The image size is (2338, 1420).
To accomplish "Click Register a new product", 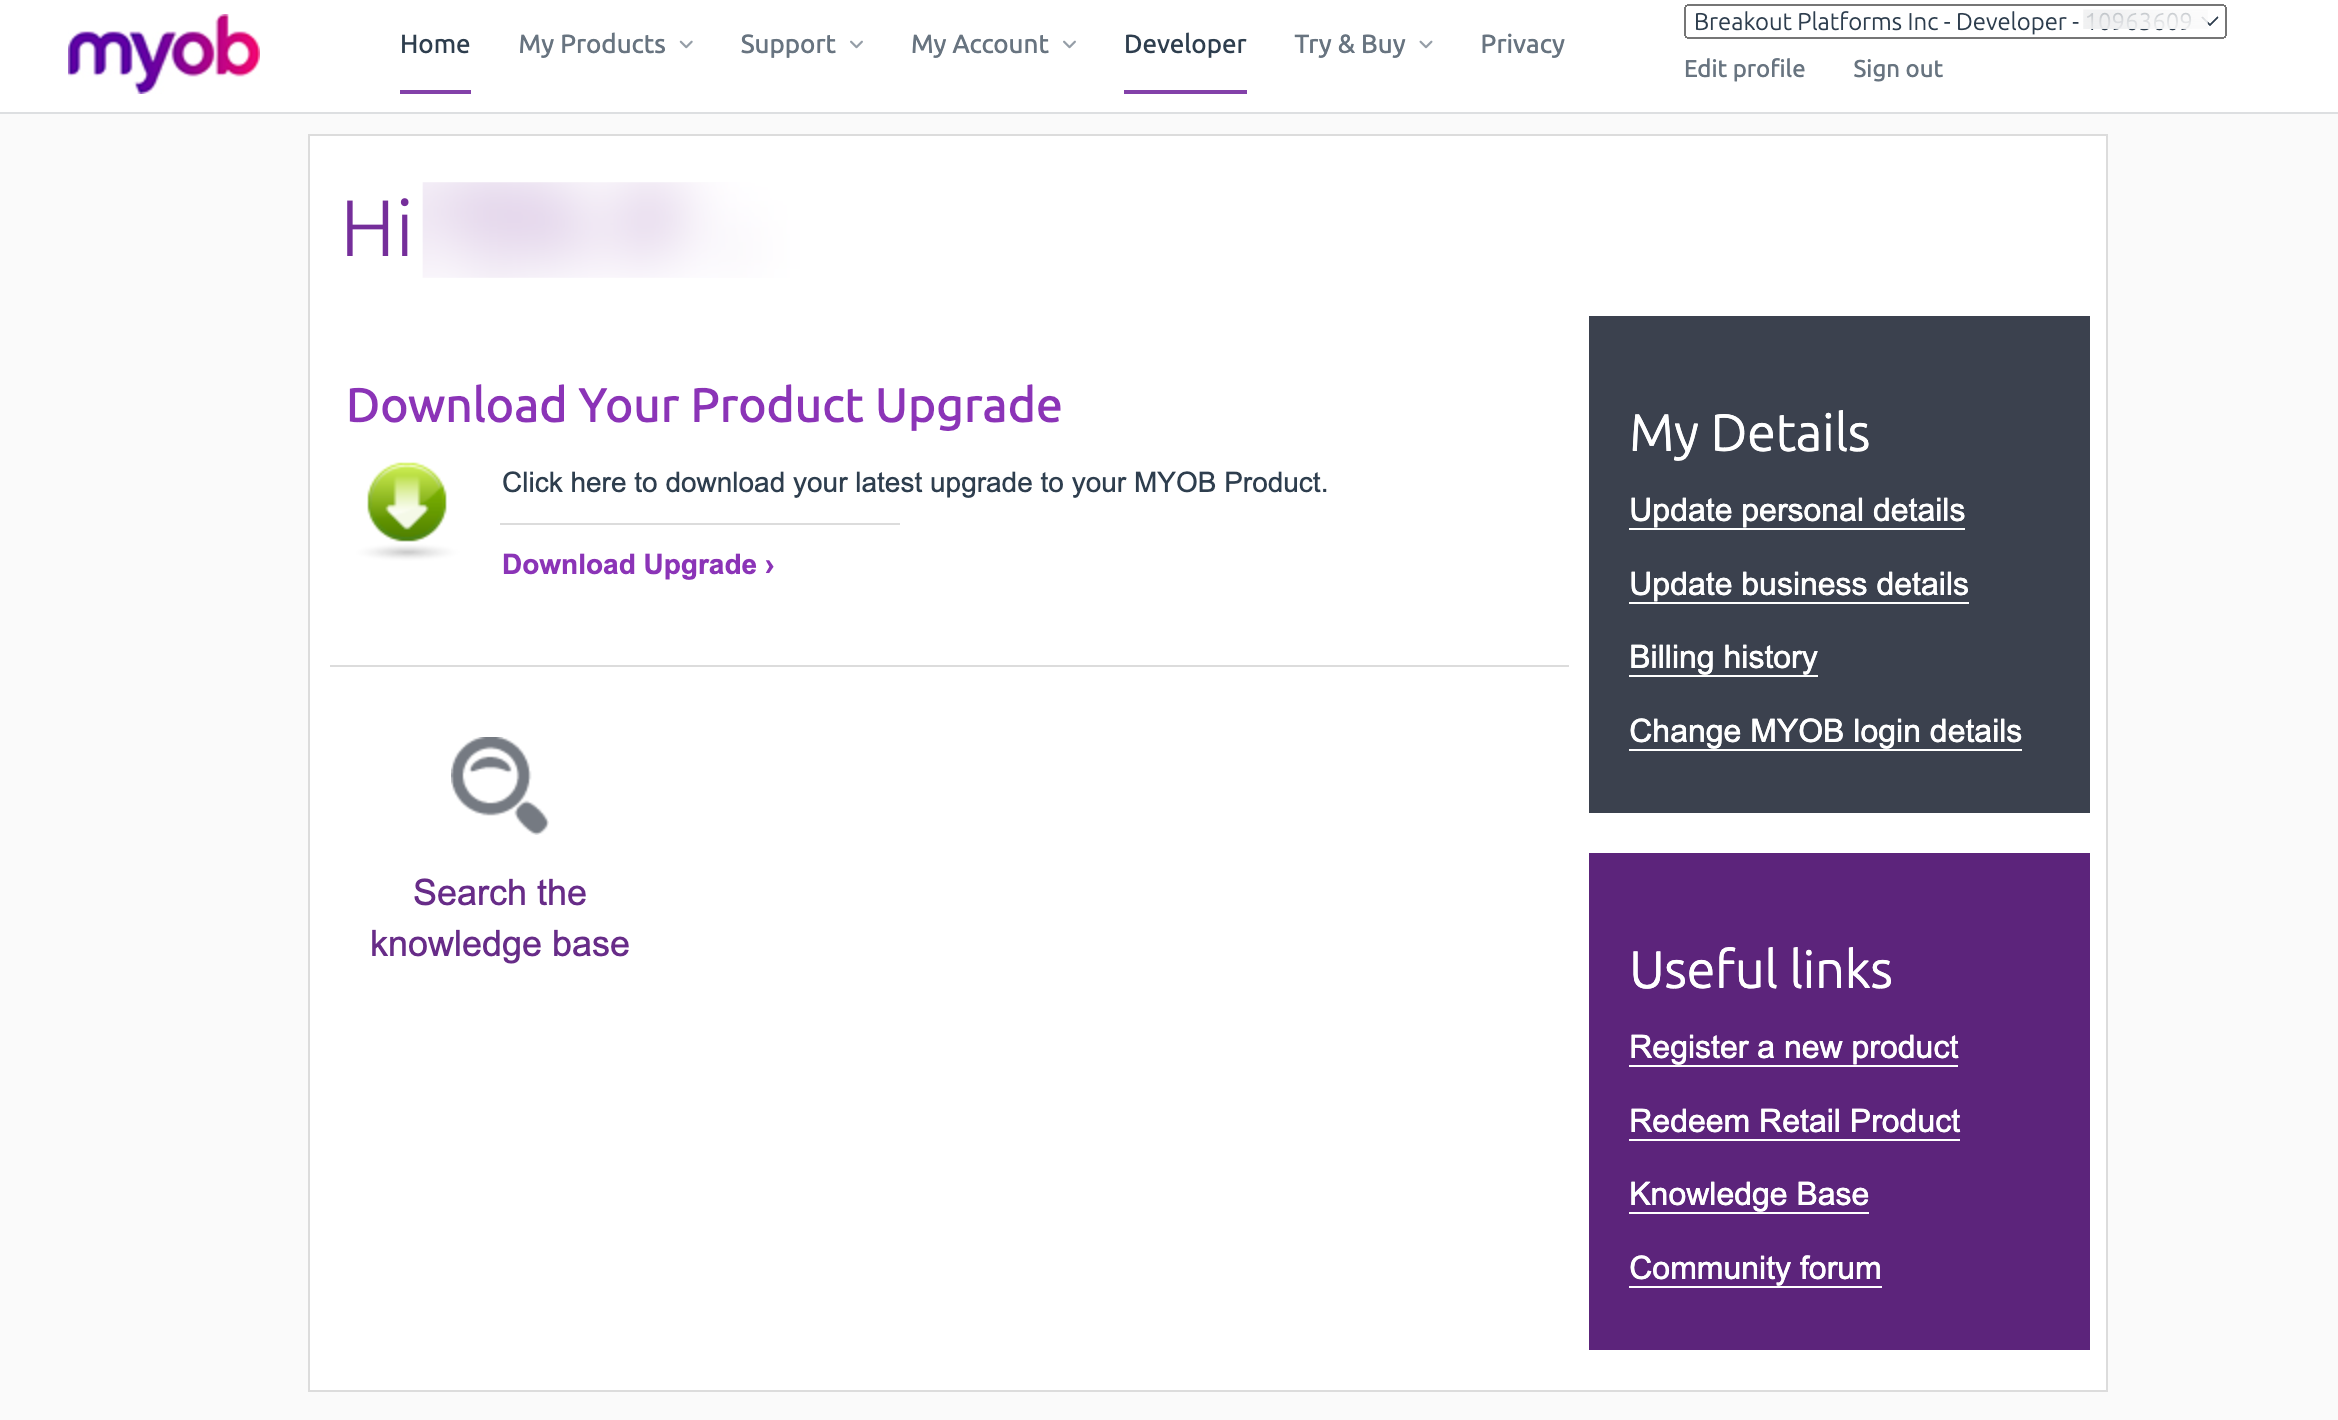I will 1793,1047.
